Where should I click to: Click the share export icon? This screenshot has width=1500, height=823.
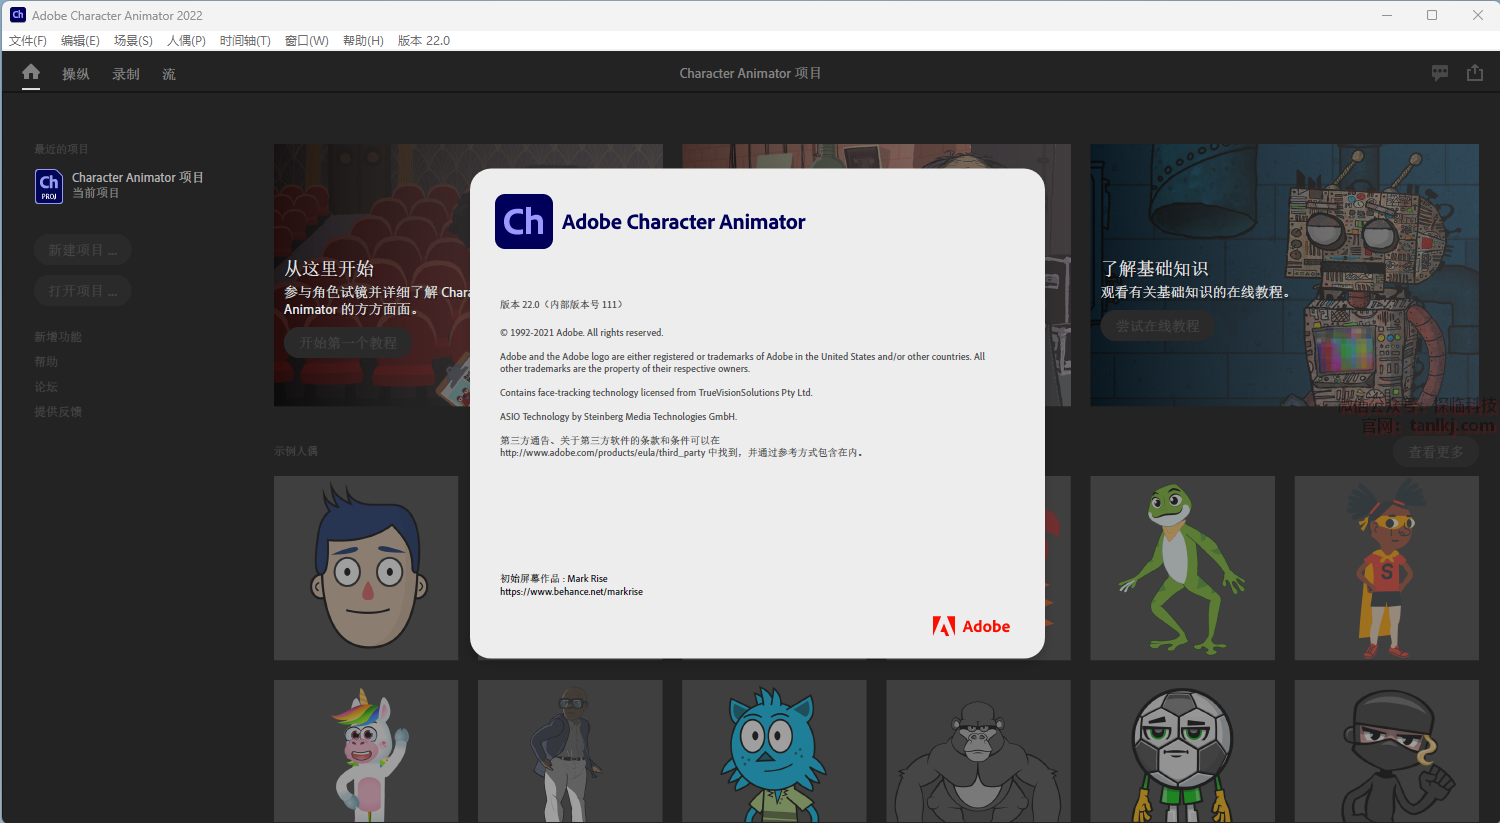pos(1475,73)
